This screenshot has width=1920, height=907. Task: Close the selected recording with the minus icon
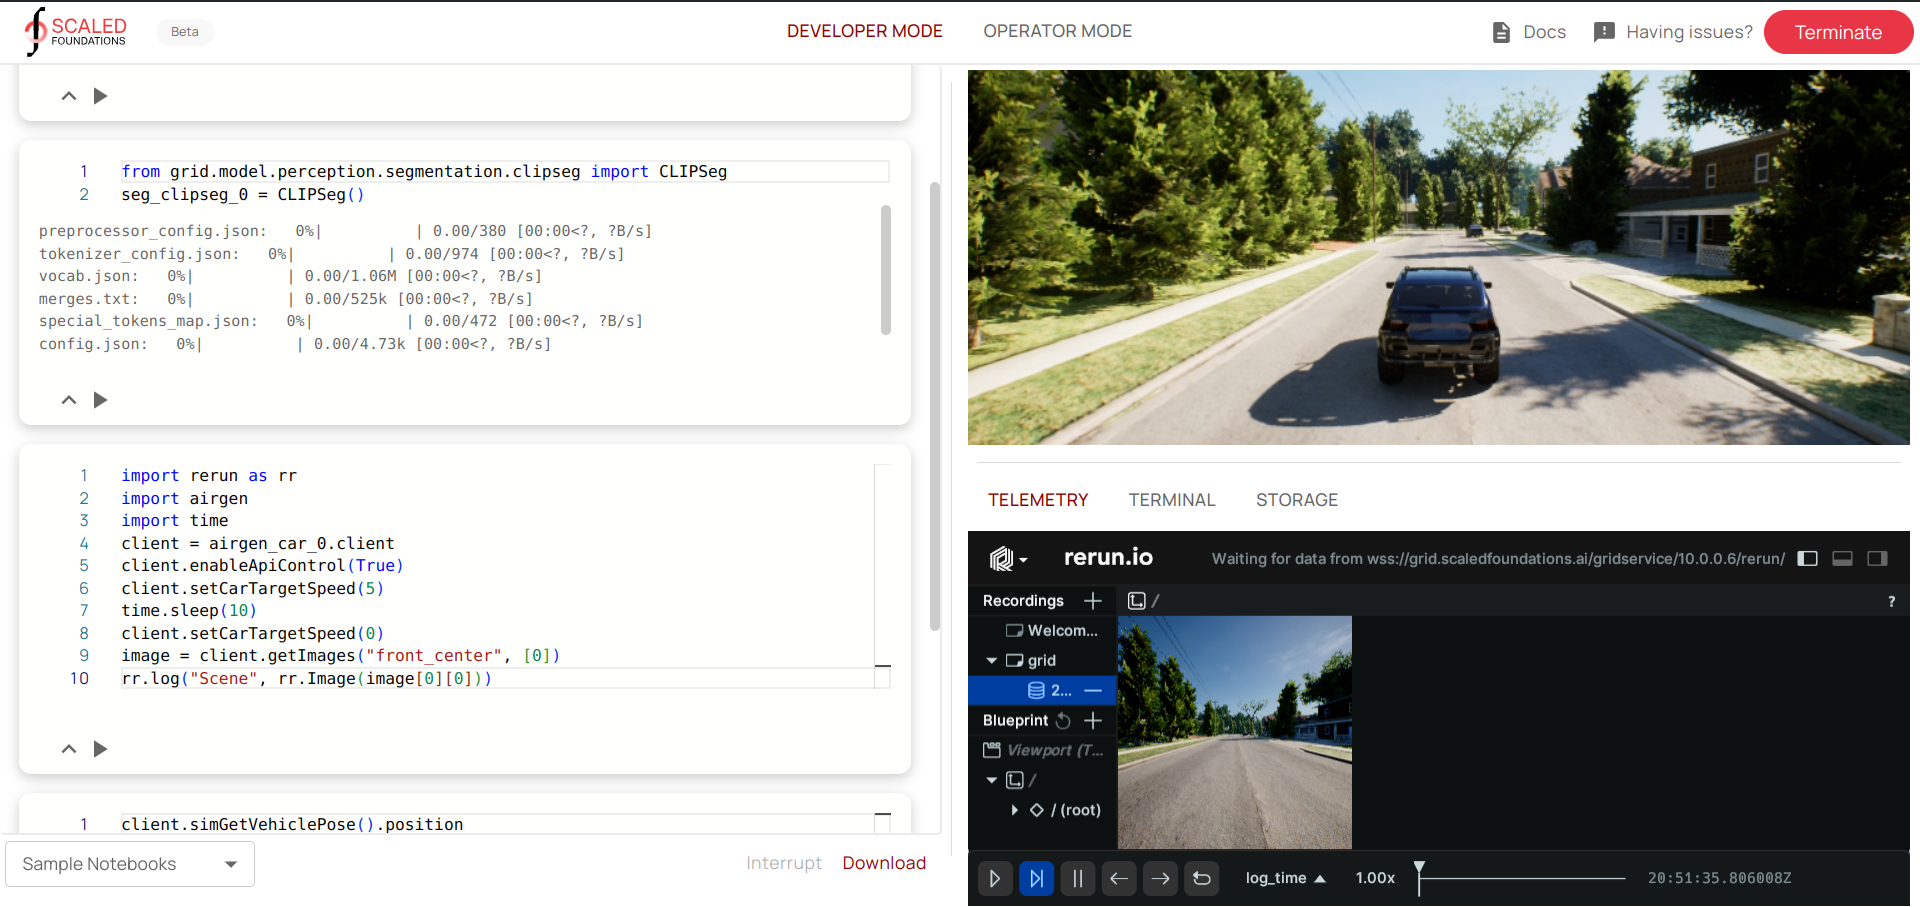[1093, 690]
